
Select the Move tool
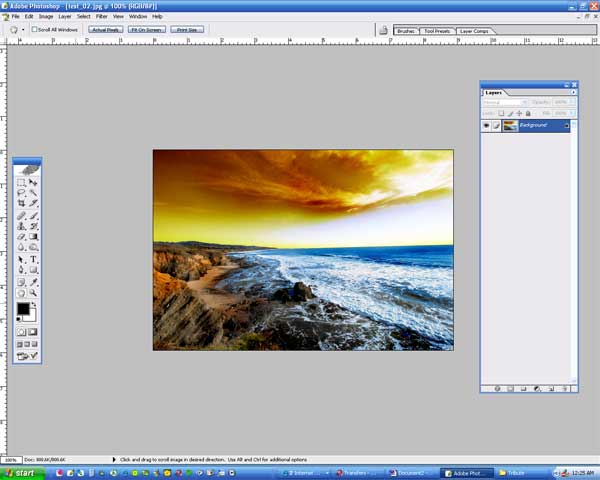coord(33,183)
